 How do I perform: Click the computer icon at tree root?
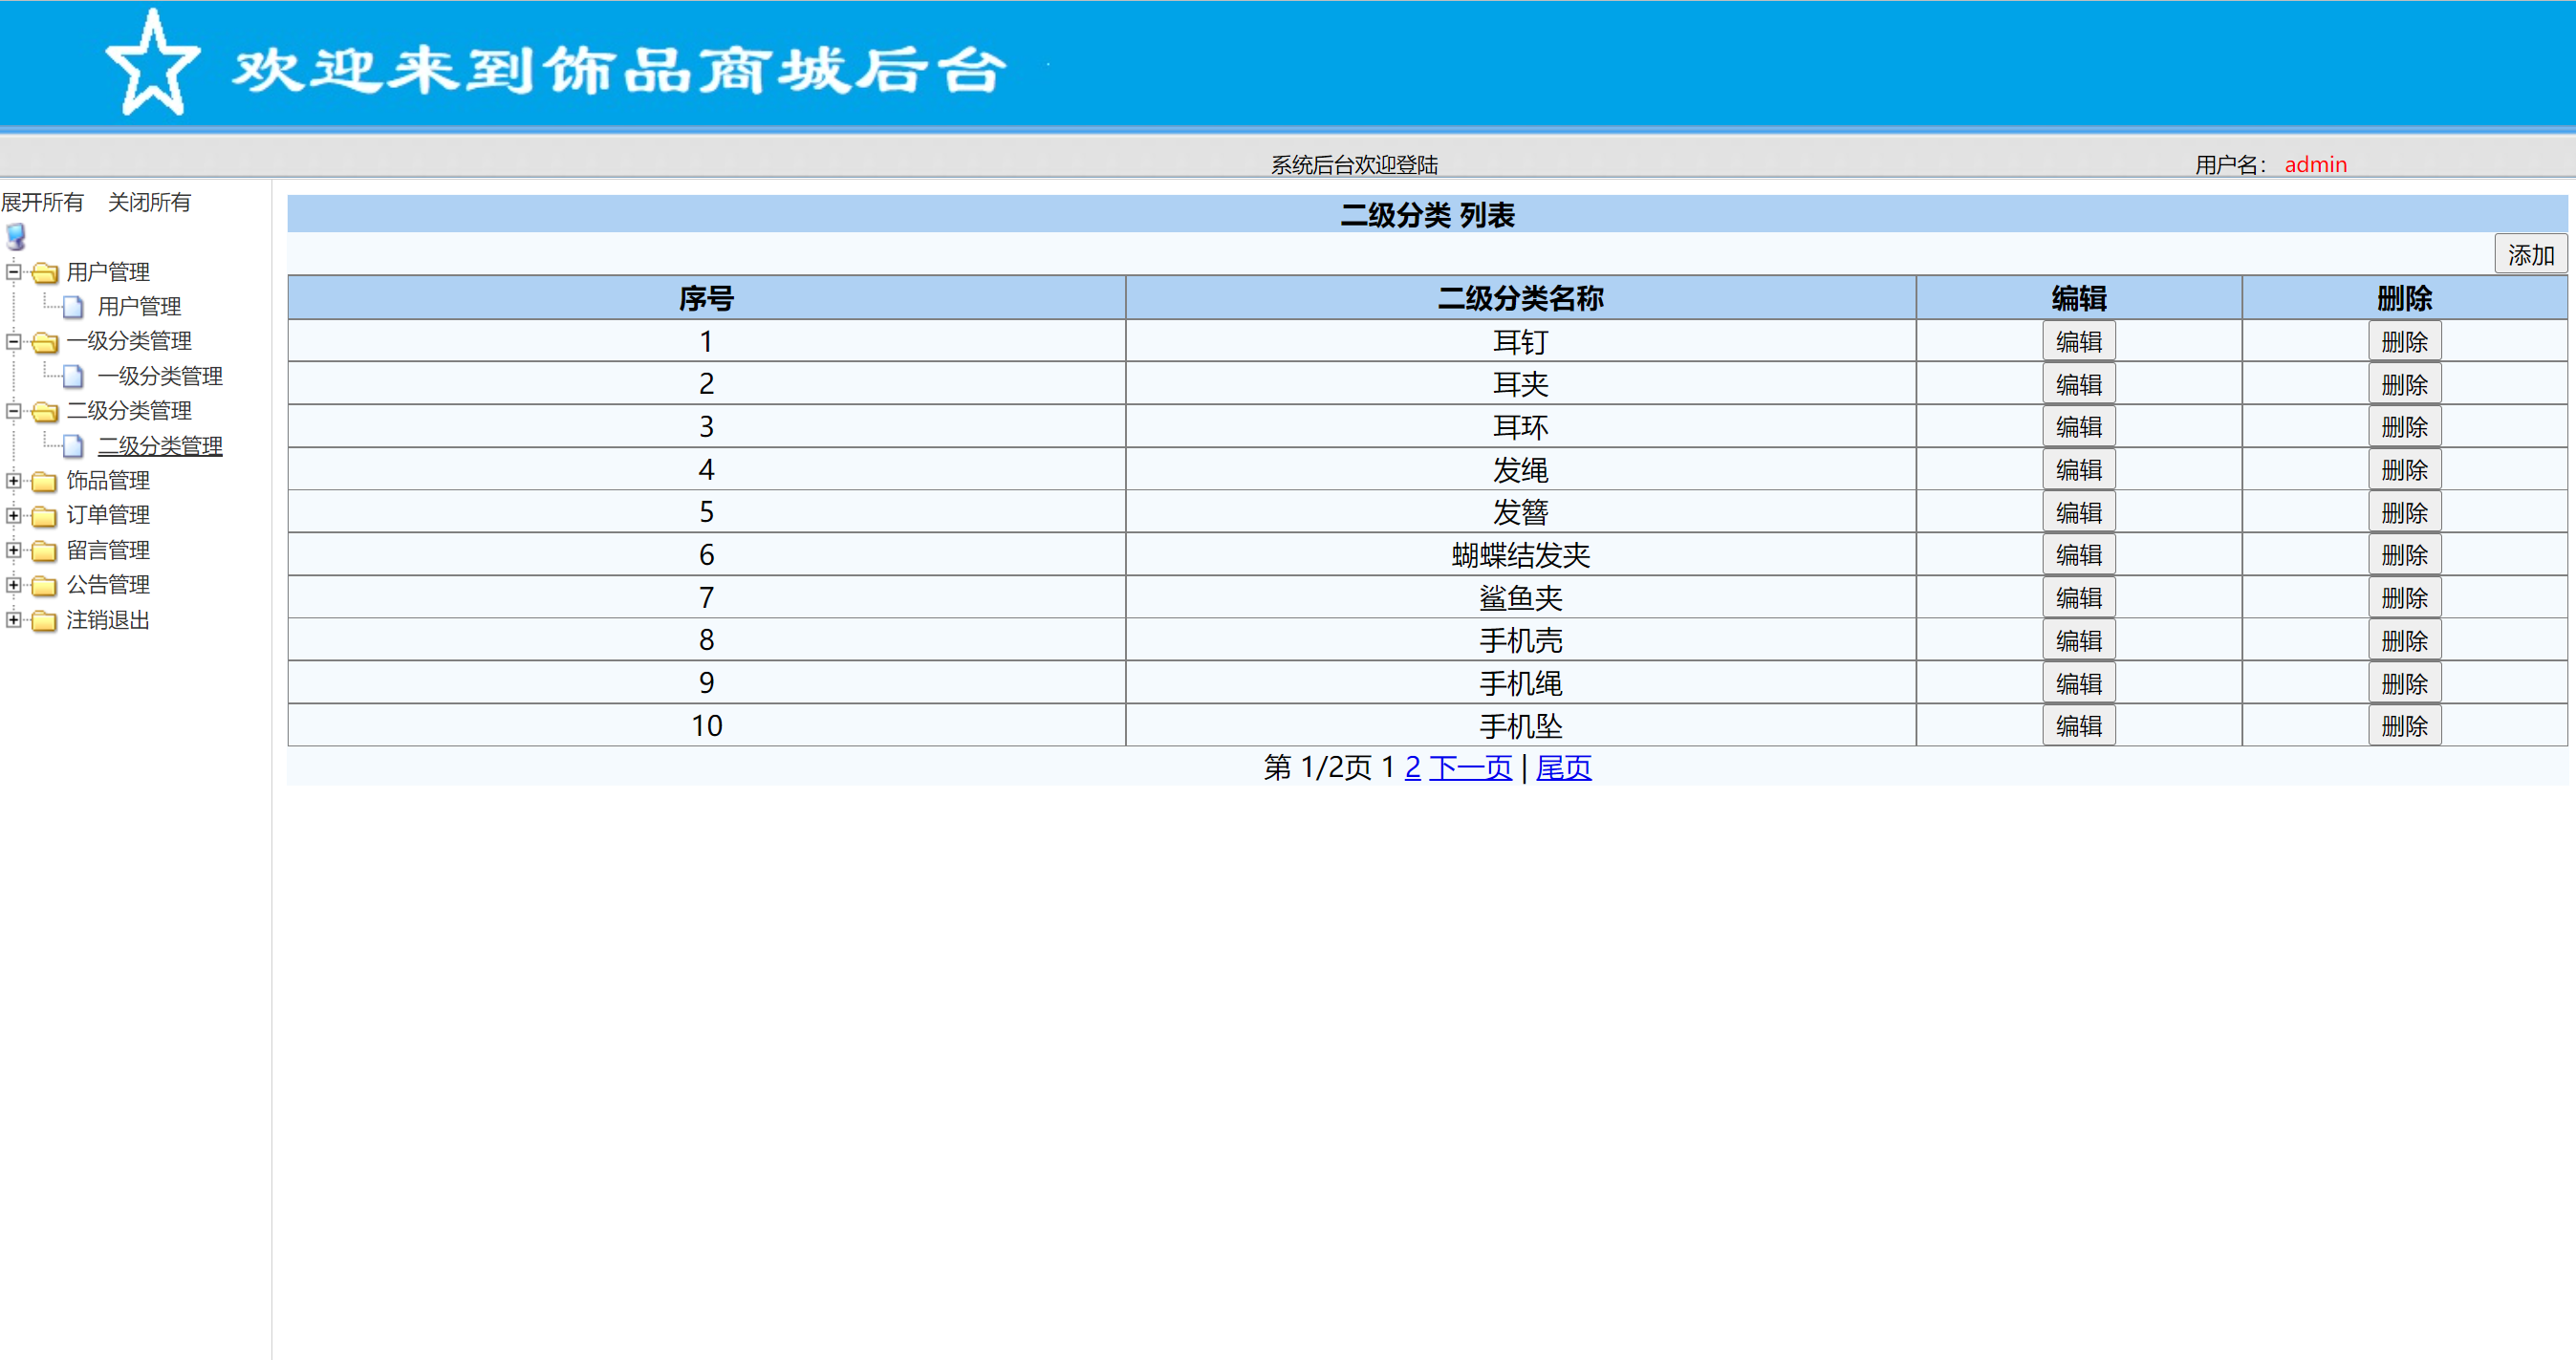(13, 237)
